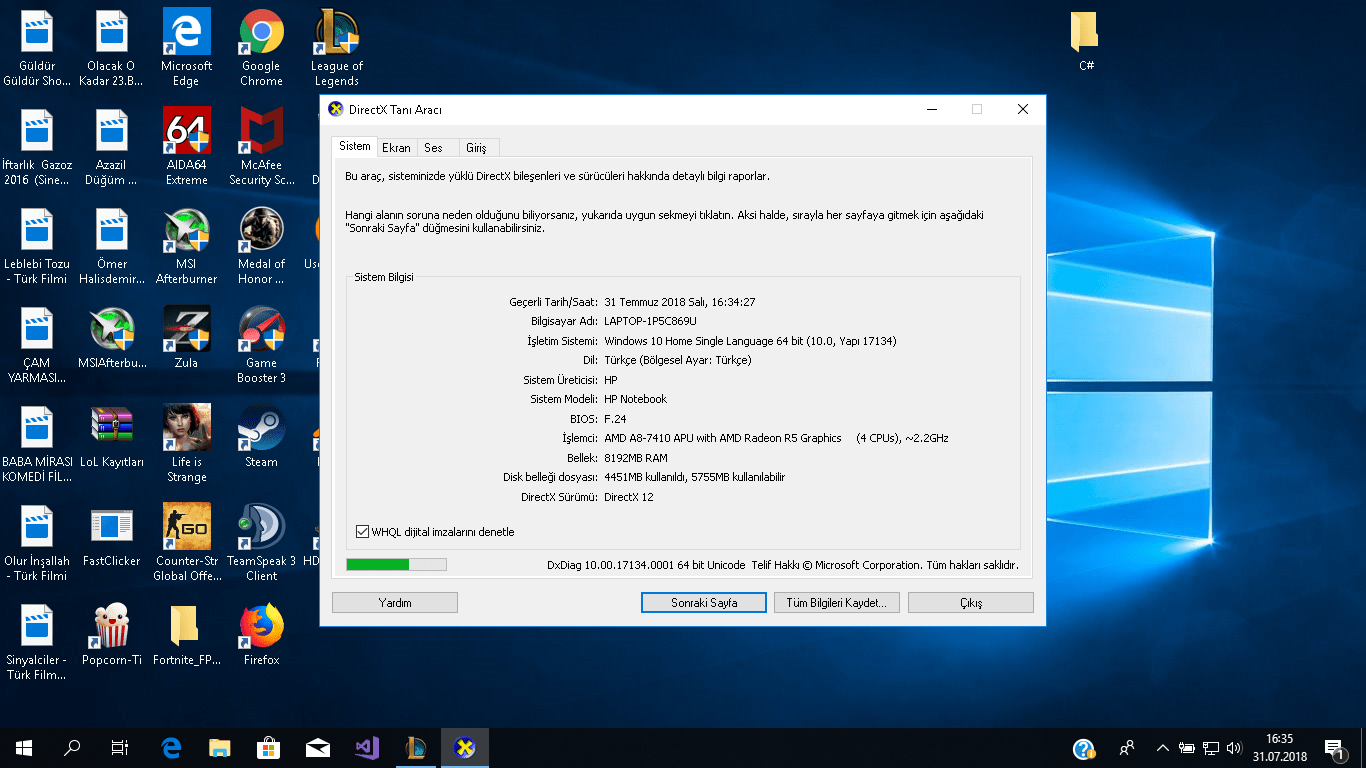Open the McAfee Security Scan shortcut
The width and height of the screenshot is (1366, 768).
[x=261, y=146]
